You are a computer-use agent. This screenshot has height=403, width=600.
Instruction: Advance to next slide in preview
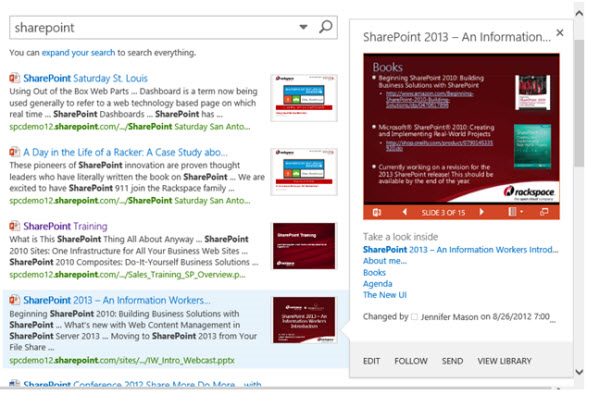click(482, 212)
